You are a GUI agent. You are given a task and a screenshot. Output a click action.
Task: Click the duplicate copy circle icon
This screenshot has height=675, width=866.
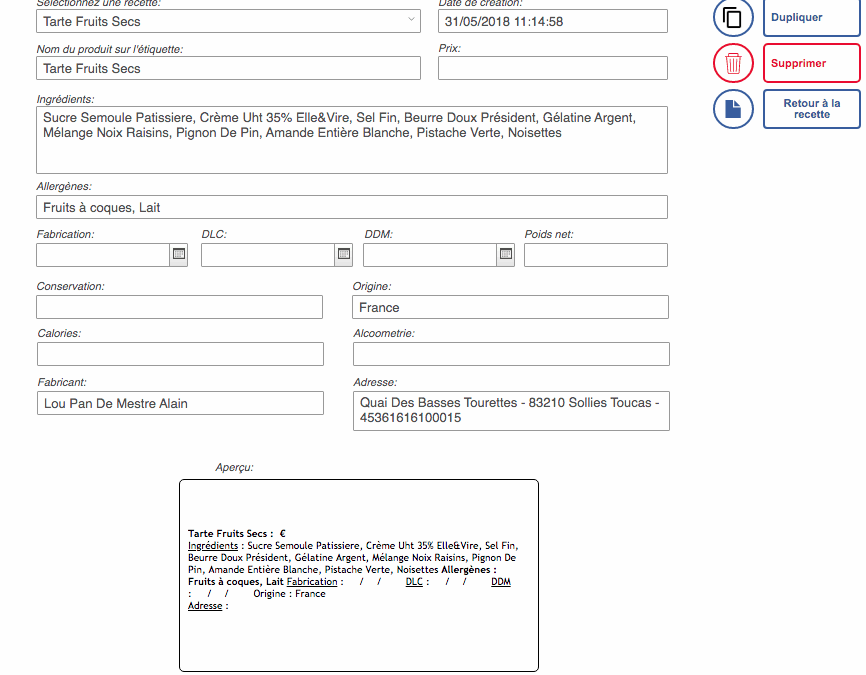click(733, 17)
